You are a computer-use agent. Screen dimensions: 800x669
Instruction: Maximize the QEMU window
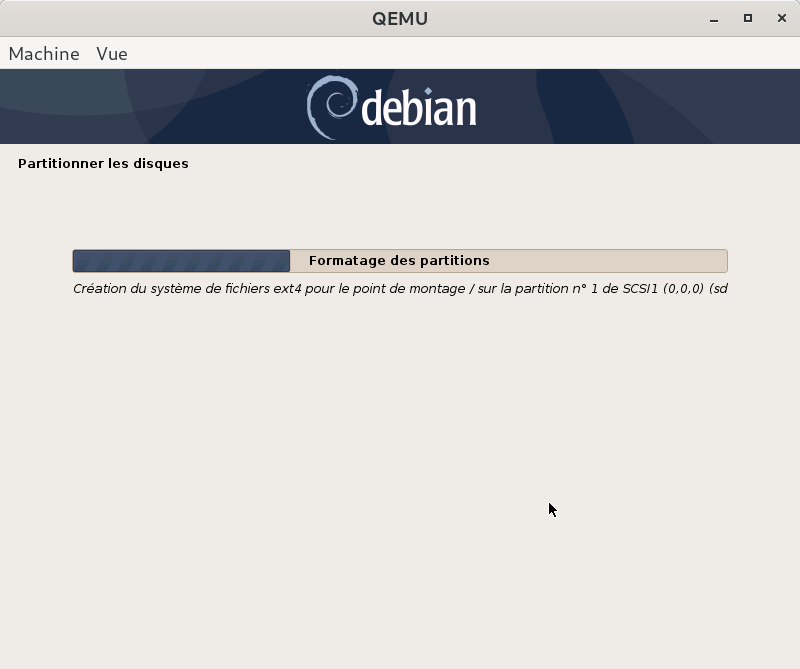coord(747,18)
